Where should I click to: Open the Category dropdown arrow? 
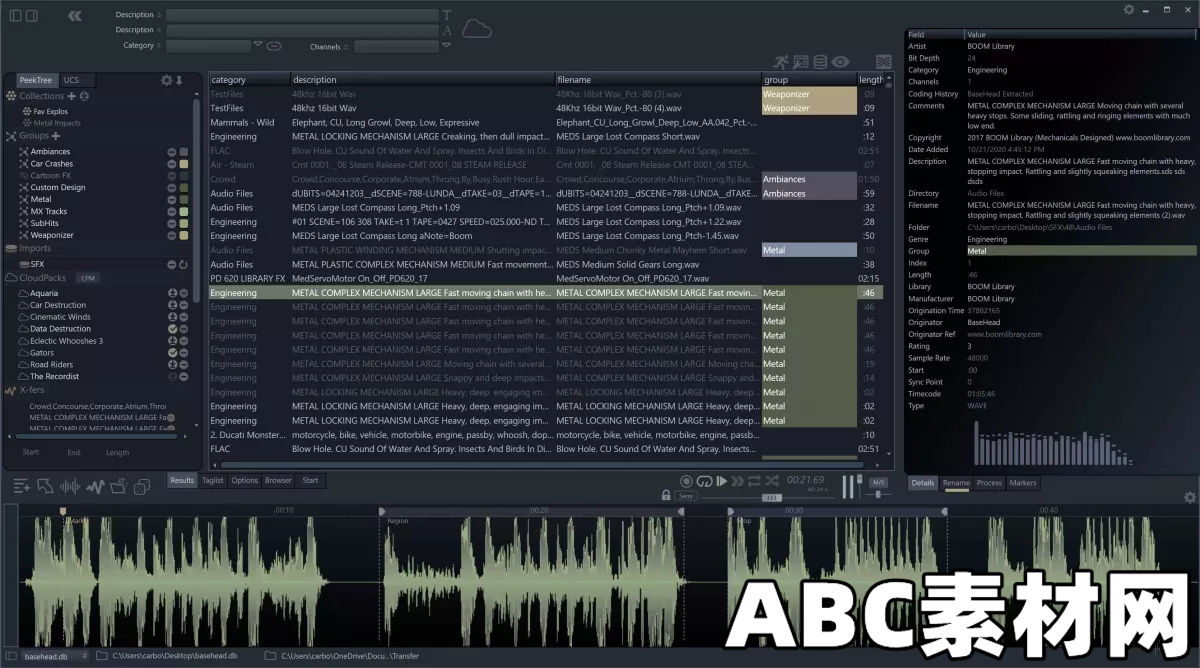(258, 44)
